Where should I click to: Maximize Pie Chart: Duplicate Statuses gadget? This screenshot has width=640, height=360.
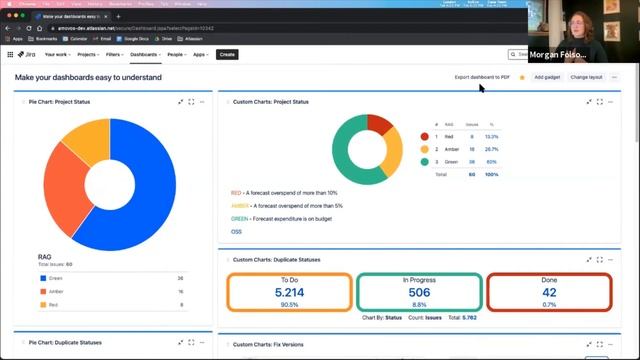click(191, 342)
